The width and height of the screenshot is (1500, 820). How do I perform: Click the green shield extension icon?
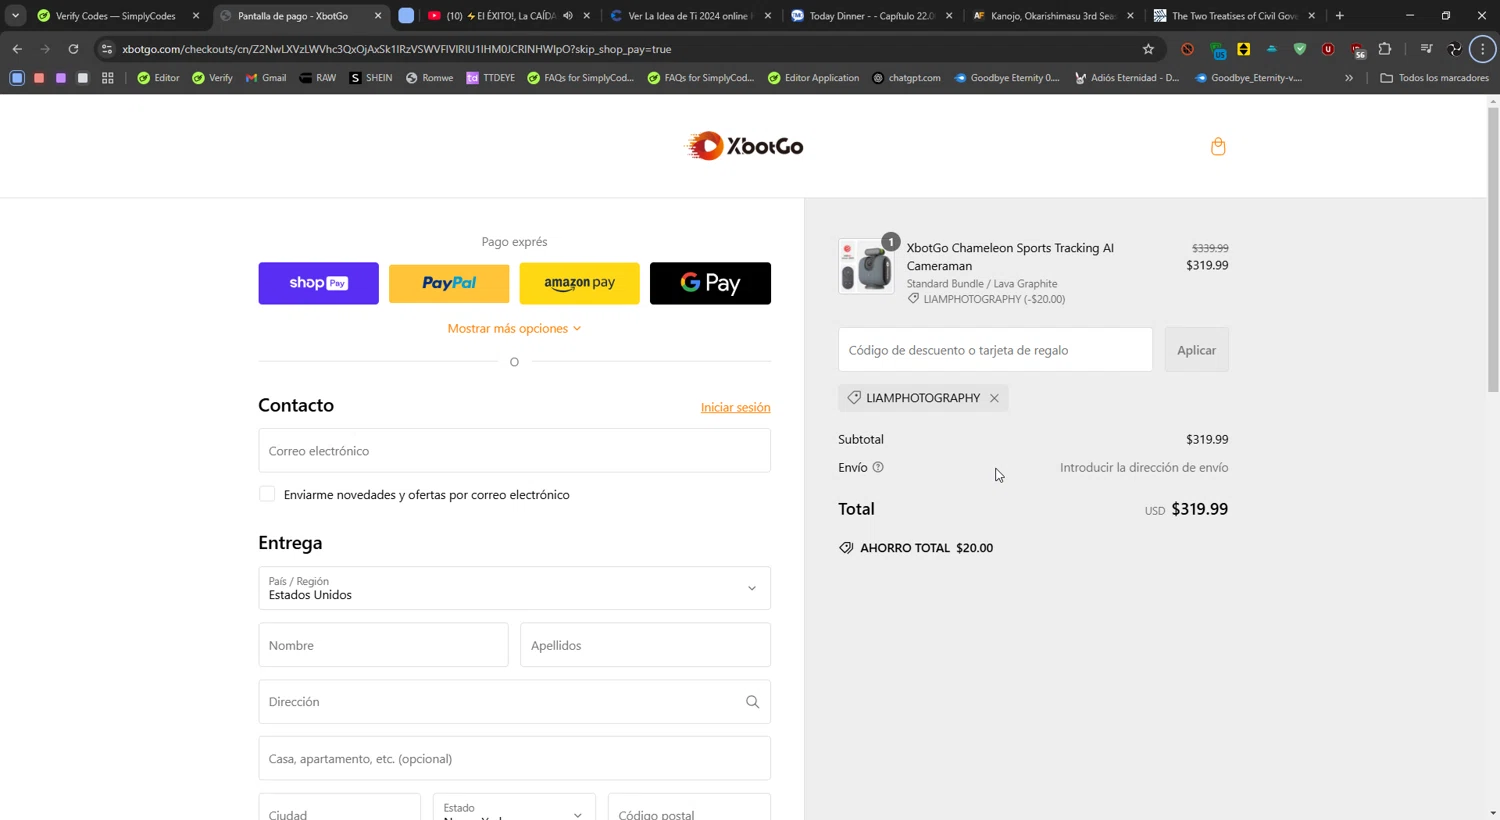tap(1300, 48)
